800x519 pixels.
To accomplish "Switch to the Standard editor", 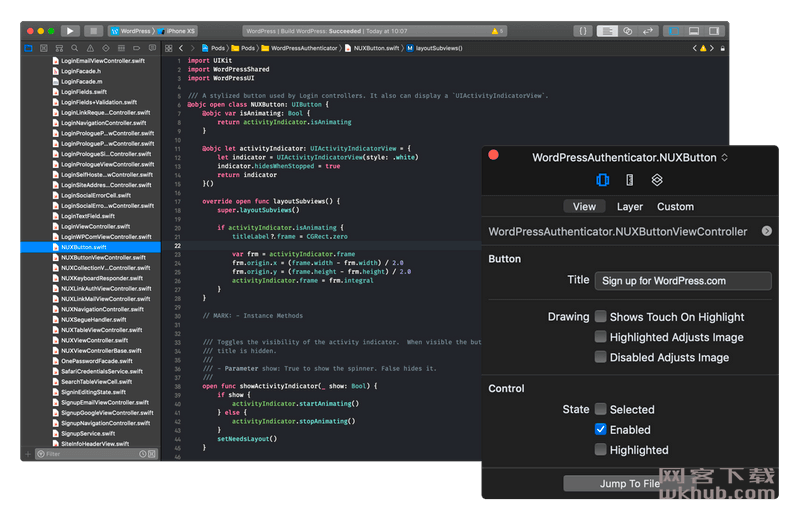I will point(607,31).
